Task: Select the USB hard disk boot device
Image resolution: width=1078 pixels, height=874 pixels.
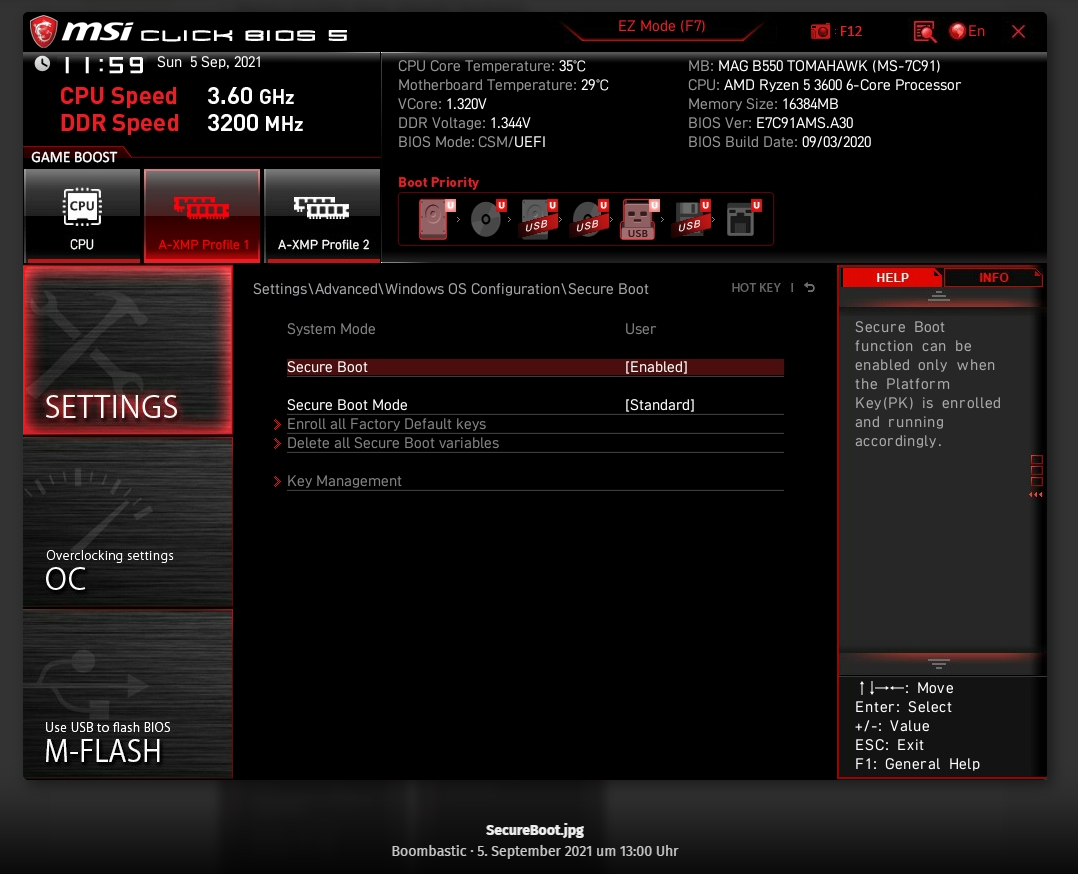Action: click(538, 219)
